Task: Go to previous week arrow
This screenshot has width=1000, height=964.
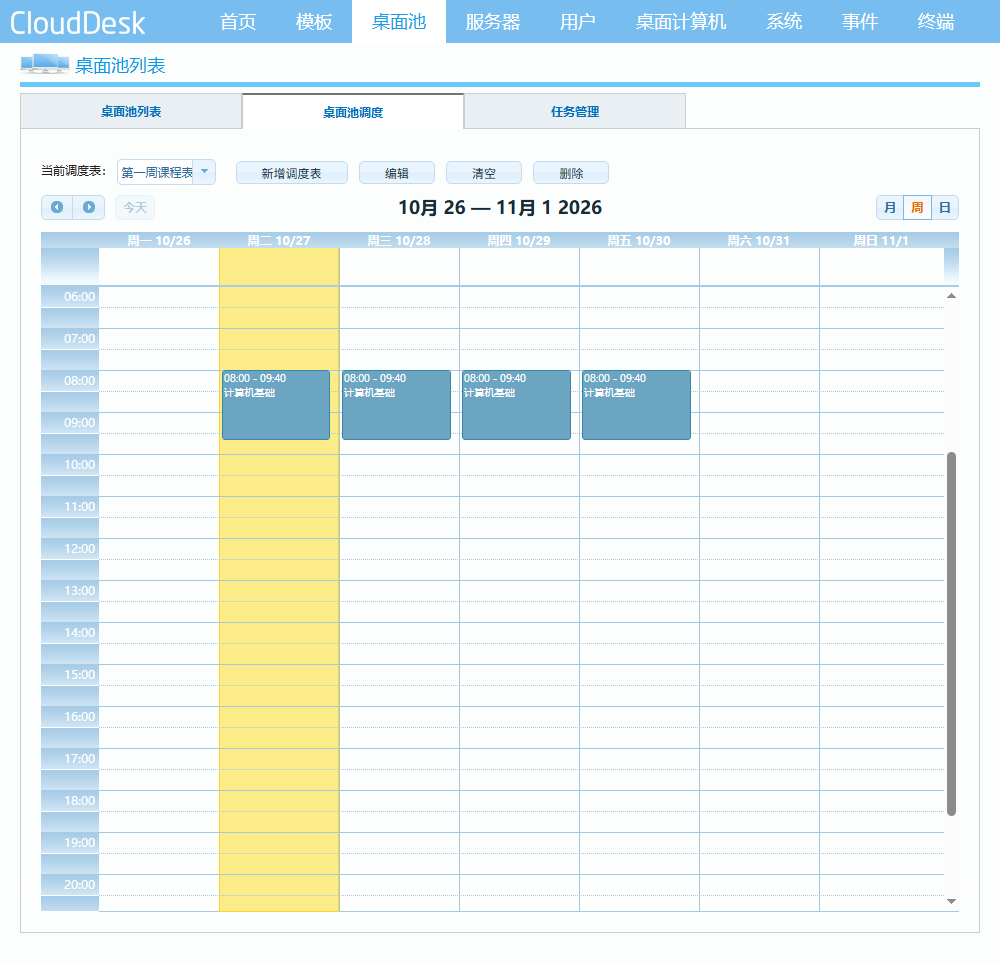Action: [x=57, y=207]
